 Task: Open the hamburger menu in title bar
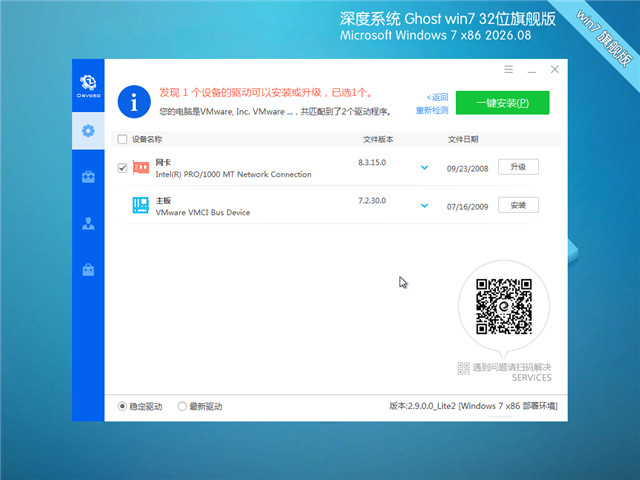click(508, 69)
